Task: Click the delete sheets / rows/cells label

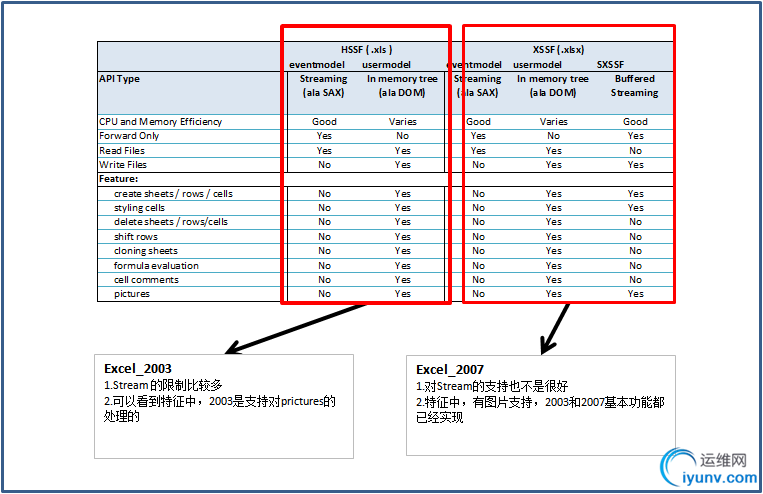Action: point(170,222)
